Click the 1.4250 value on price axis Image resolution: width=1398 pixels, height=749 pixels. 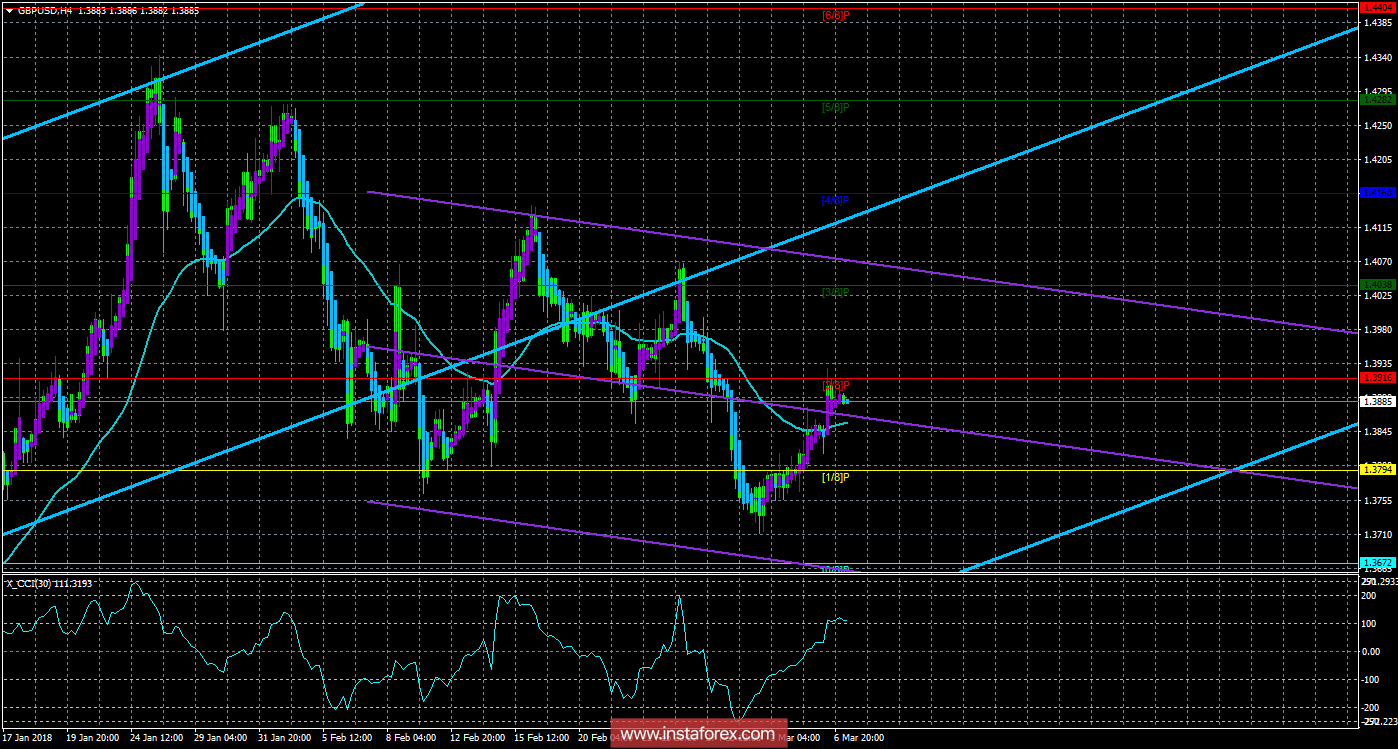tap(1377, 126)
